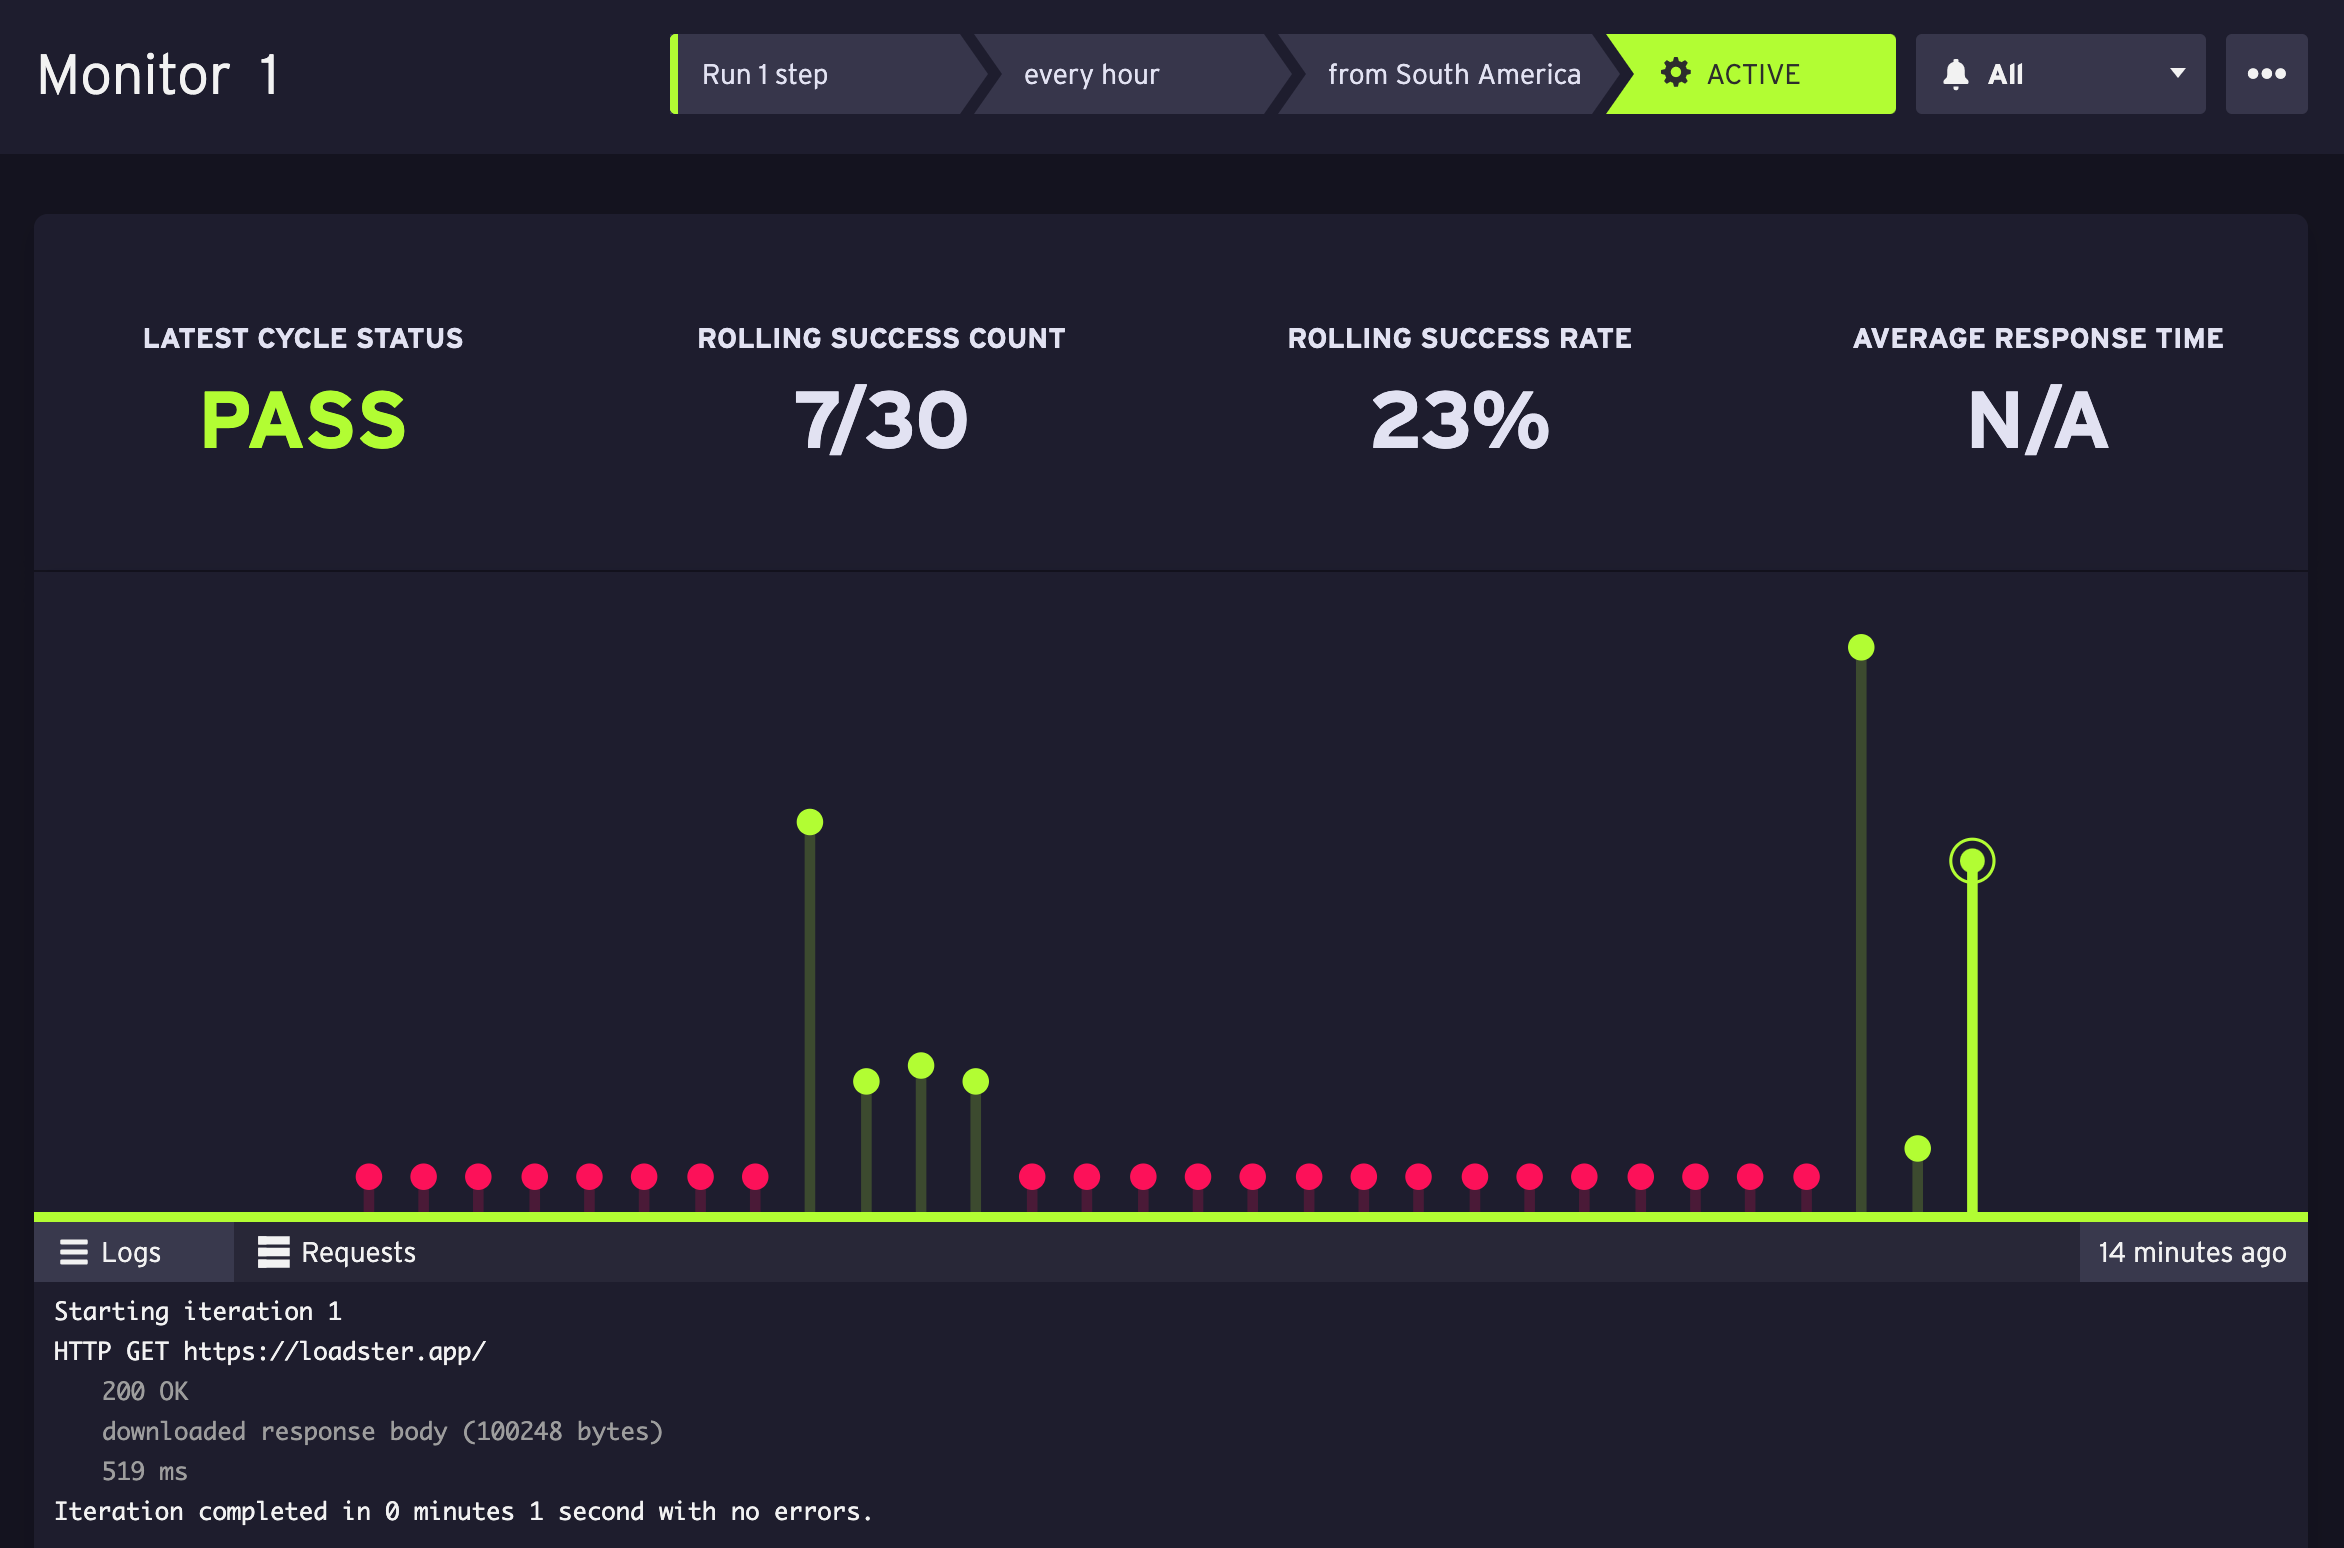Viewport: 2344px width, 1548px height.
Task: Click the HTTP GET https://loadster.app/ log line
Action: coord(270,1351)
